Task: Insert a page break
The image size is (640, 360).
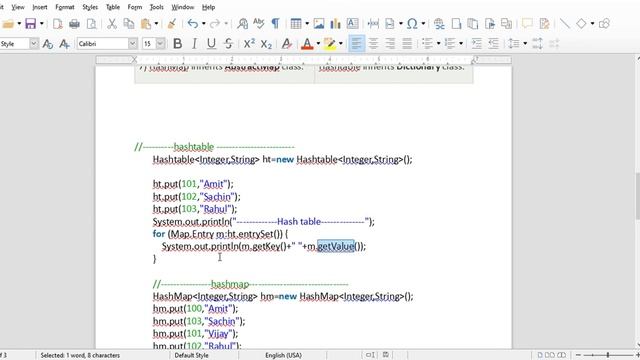Action: [x=373, y=24]
